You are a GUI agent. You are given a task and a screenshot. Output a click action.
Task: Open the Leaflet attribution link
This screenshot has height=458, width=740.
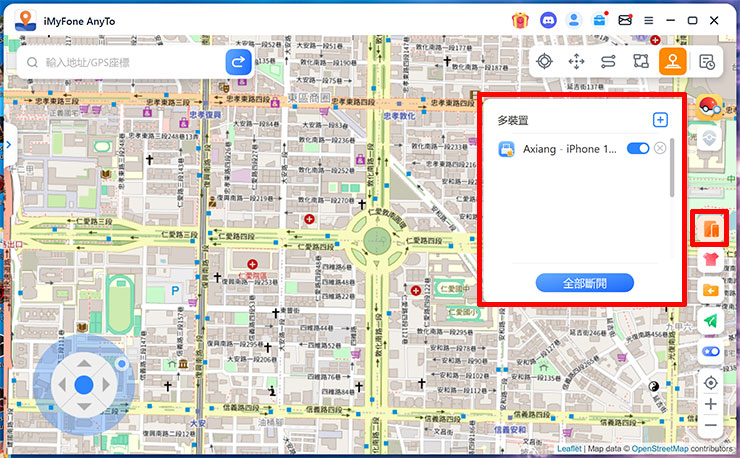click(x=569, y=449)
